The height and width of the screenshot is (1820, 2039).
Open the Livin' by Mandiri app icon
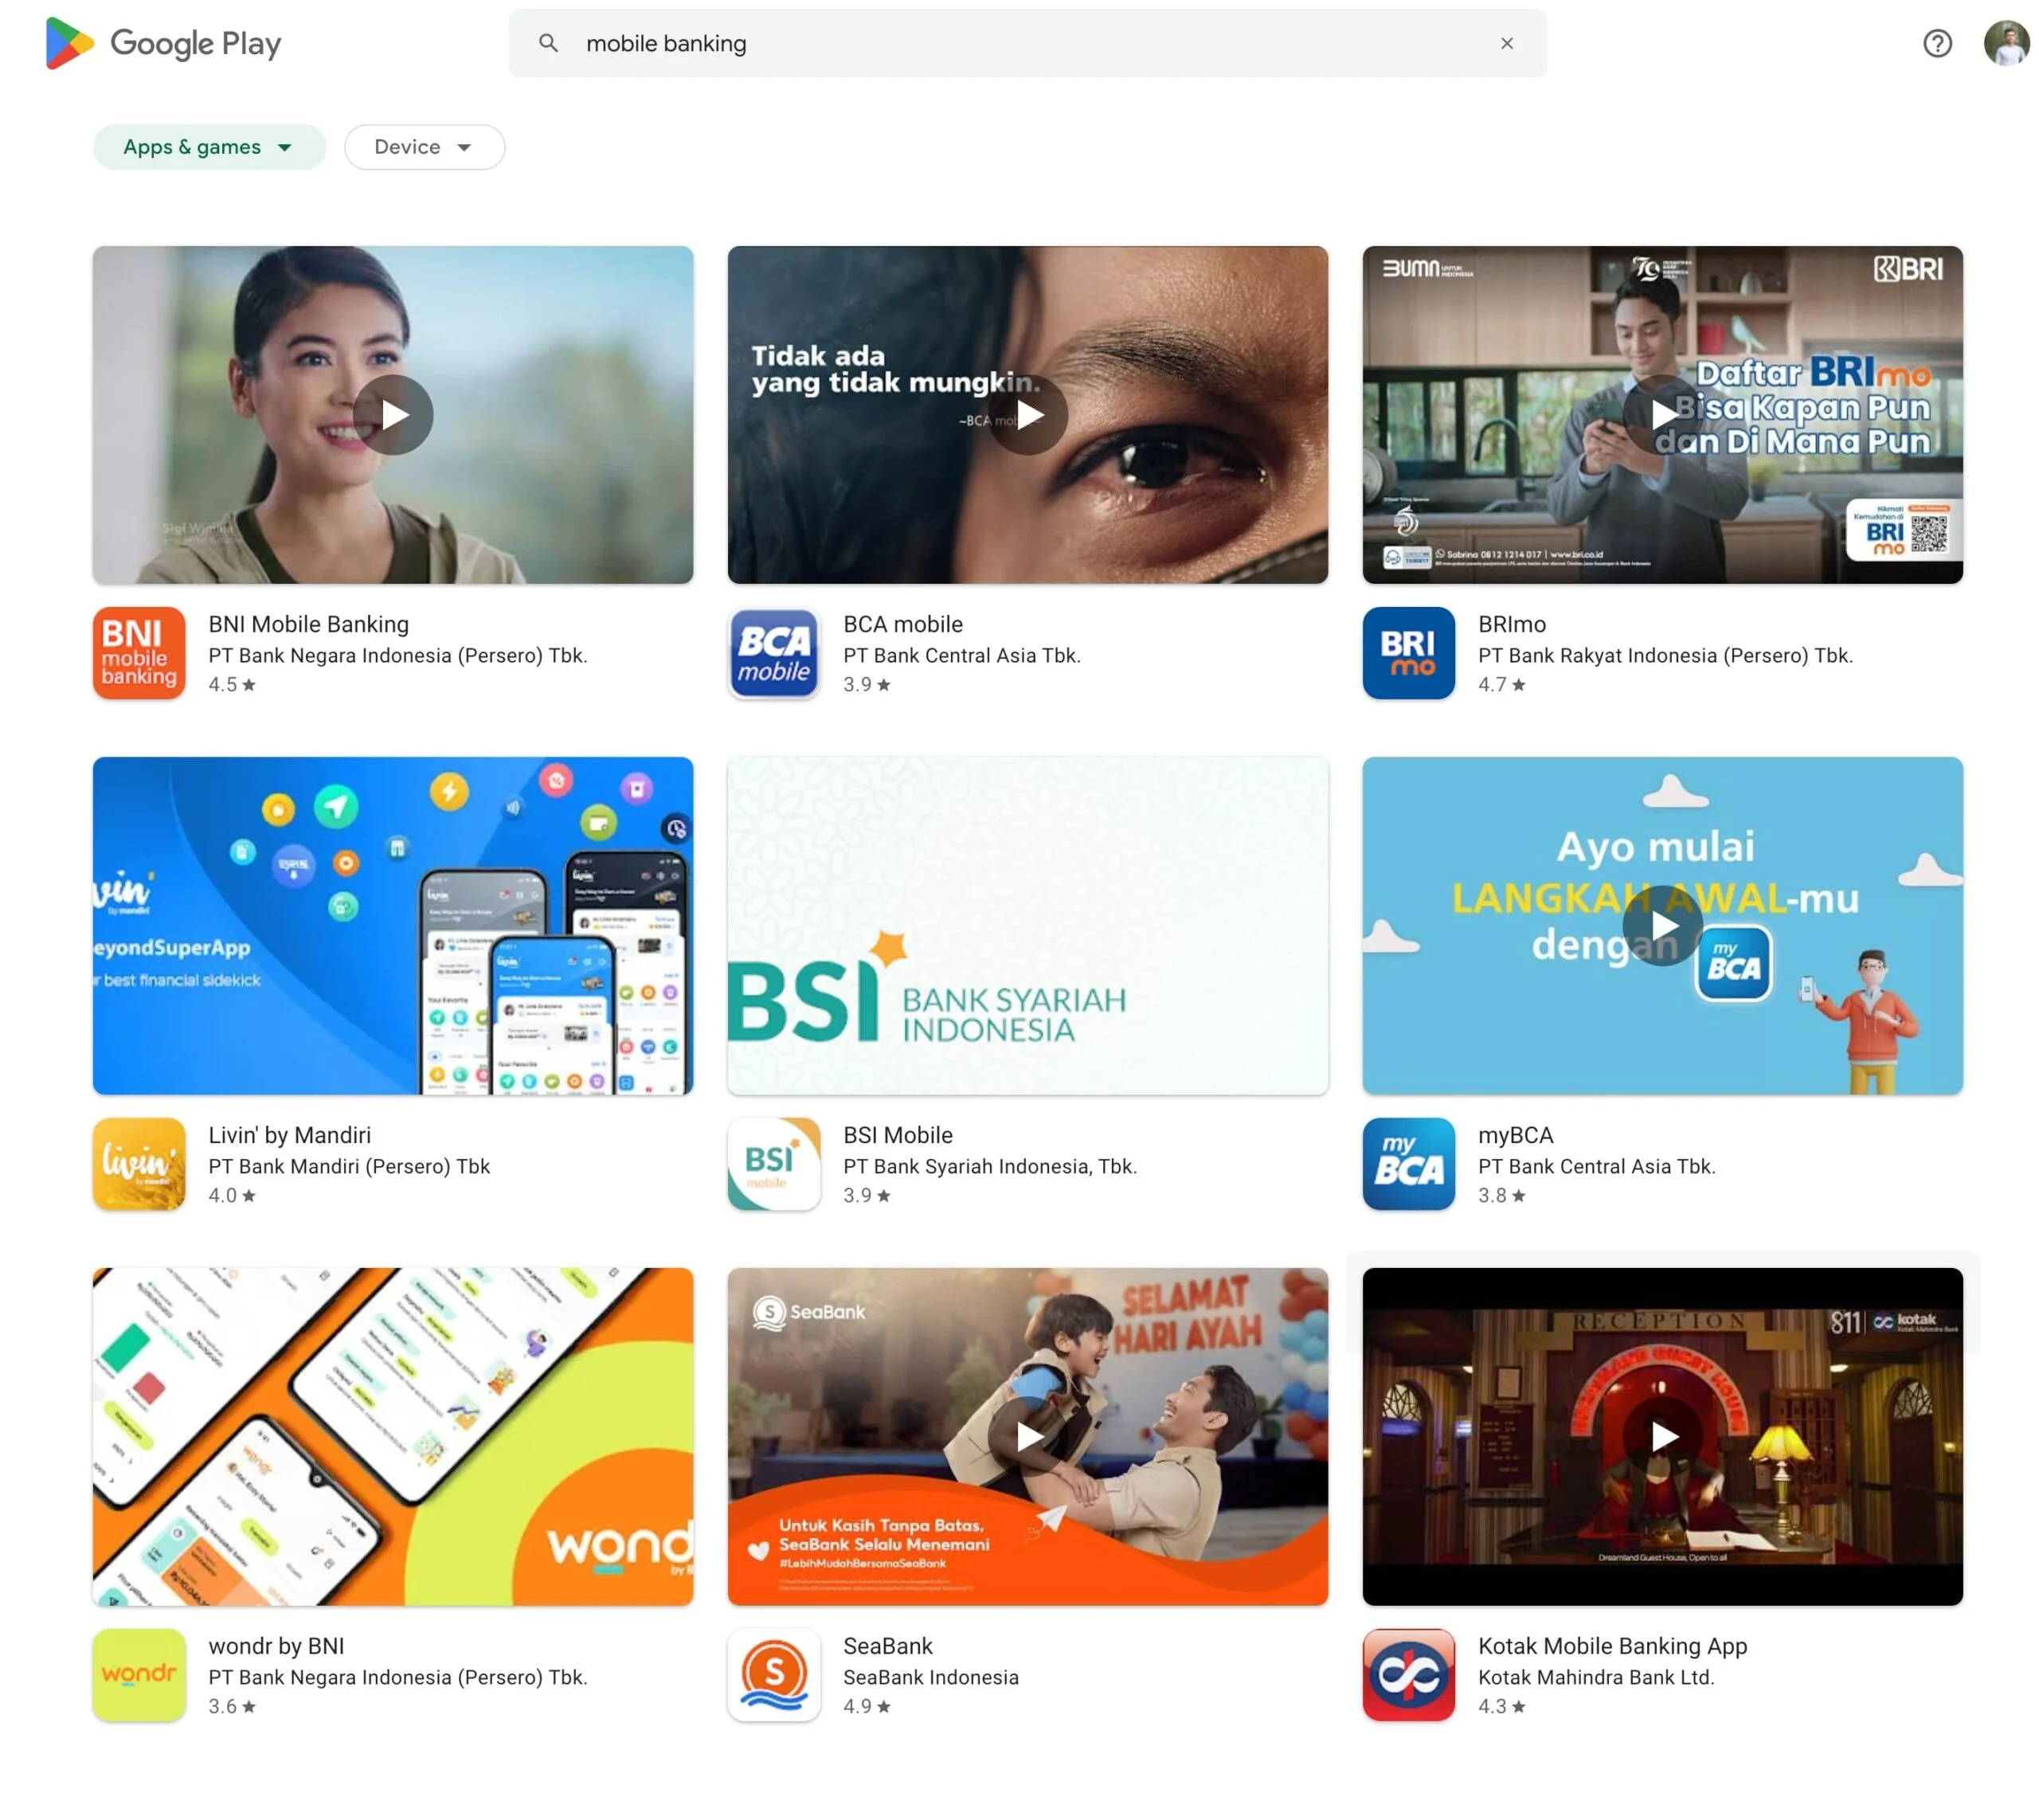138,1164
